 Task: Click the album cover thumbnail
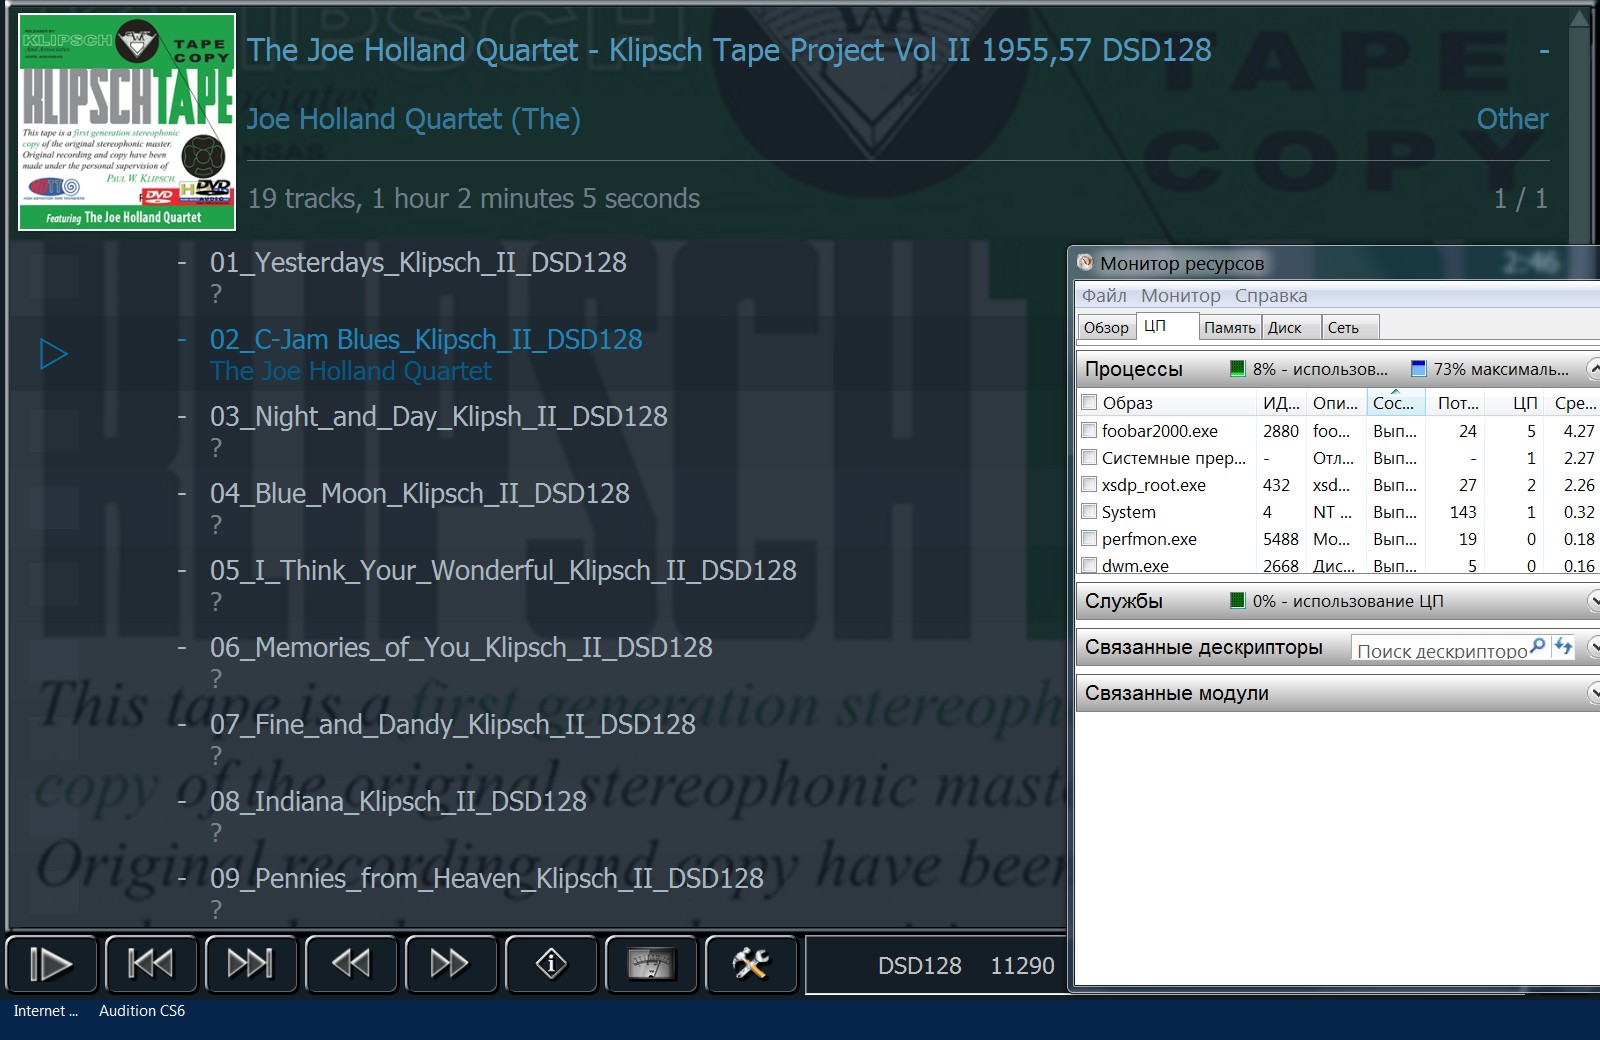pyautogui.click(x=127, y=122)
